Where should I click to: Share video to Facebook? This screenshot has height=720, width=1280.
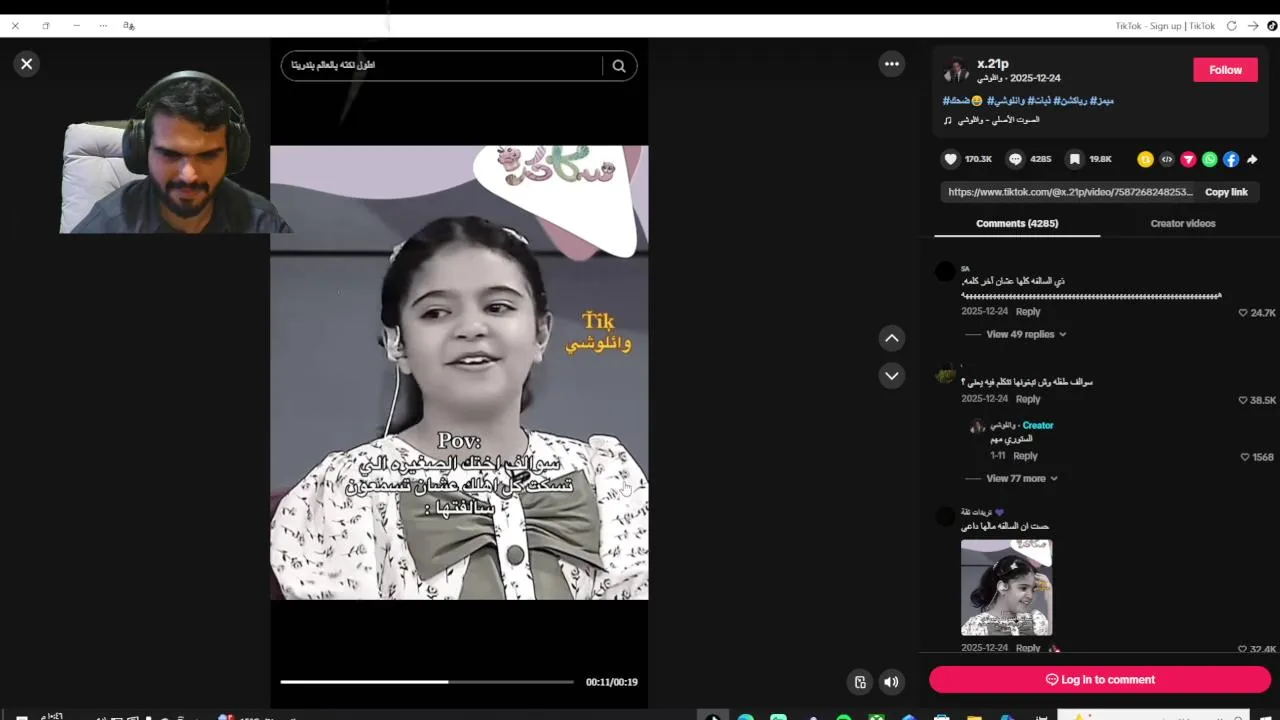[1231, 159]
